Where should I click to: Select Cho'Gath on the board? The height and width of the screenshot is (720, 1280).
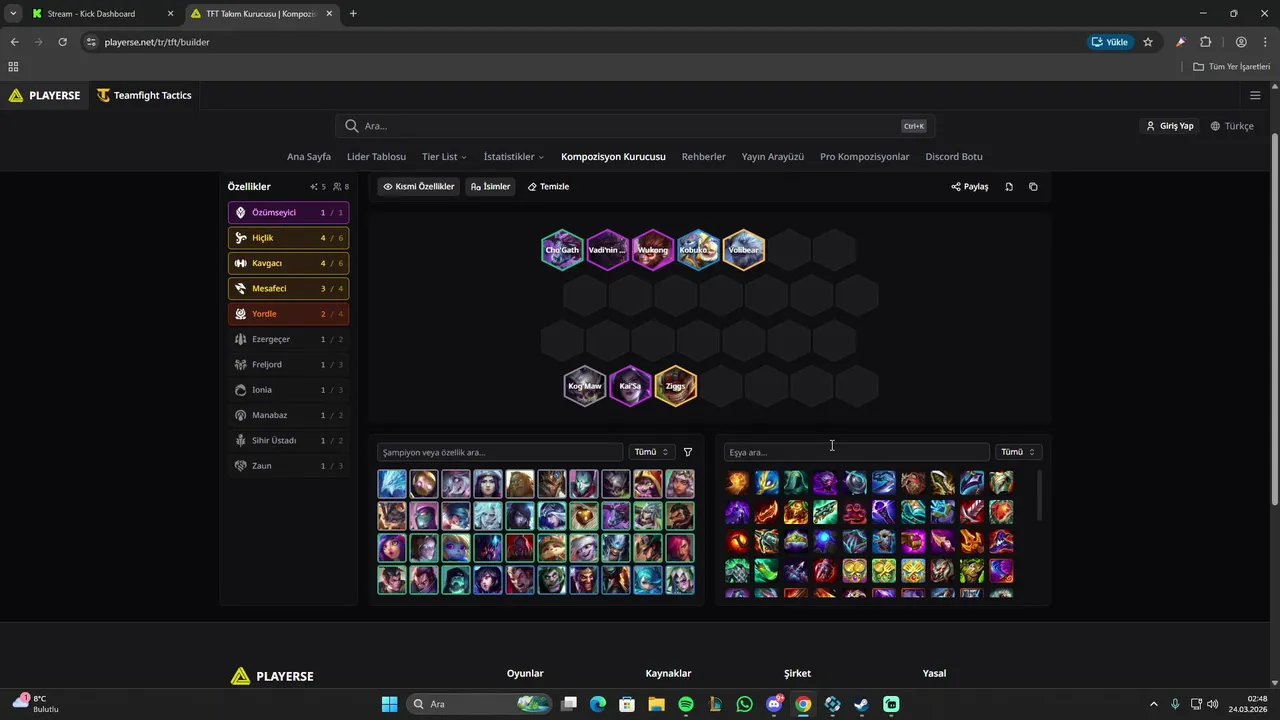[x=562, y=250]
